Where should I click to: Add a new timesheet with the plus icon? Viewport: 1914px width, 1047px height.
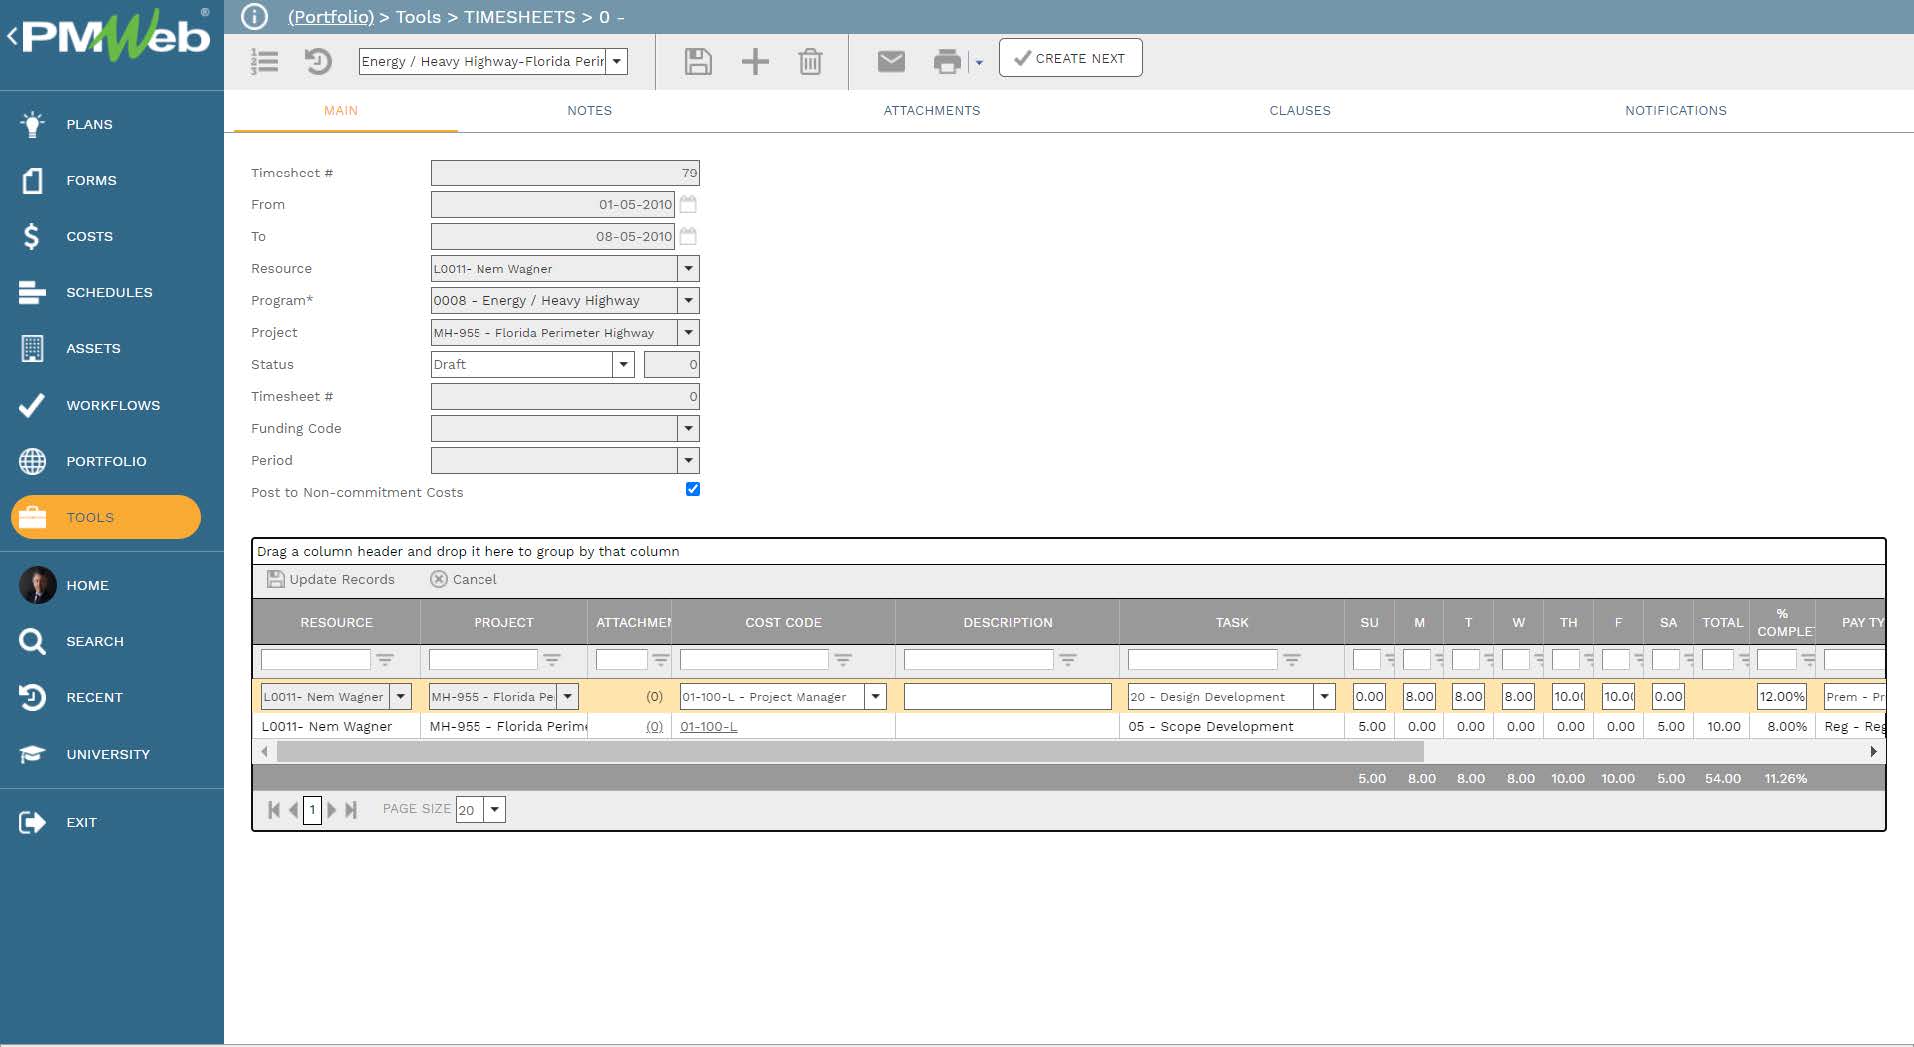[755, 61]
